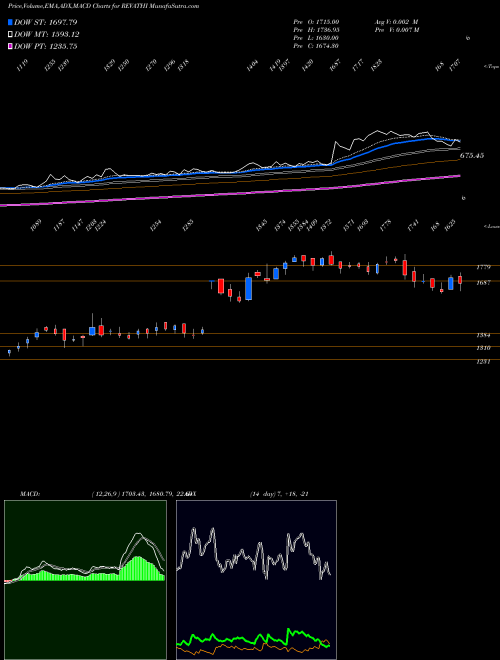
Task: Click the MACD (12,26,9) values text
Action: tap(141, 494)
